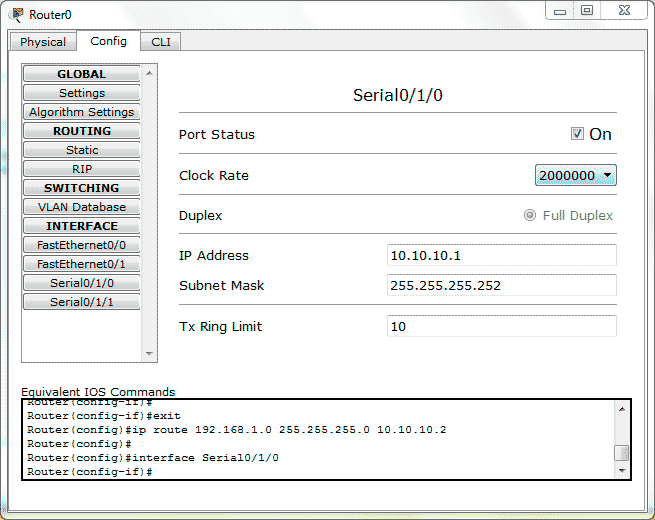Open Static routing configuration

(82, 150)
